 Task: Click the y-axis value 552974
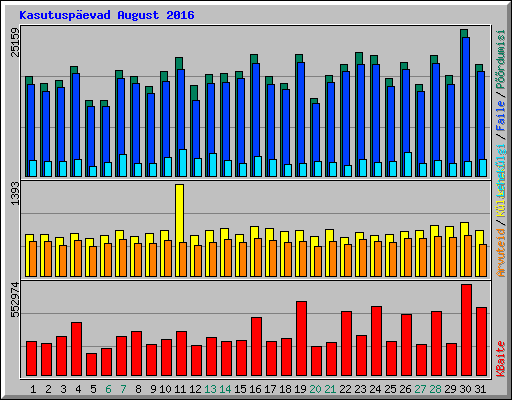click(15, 300)
